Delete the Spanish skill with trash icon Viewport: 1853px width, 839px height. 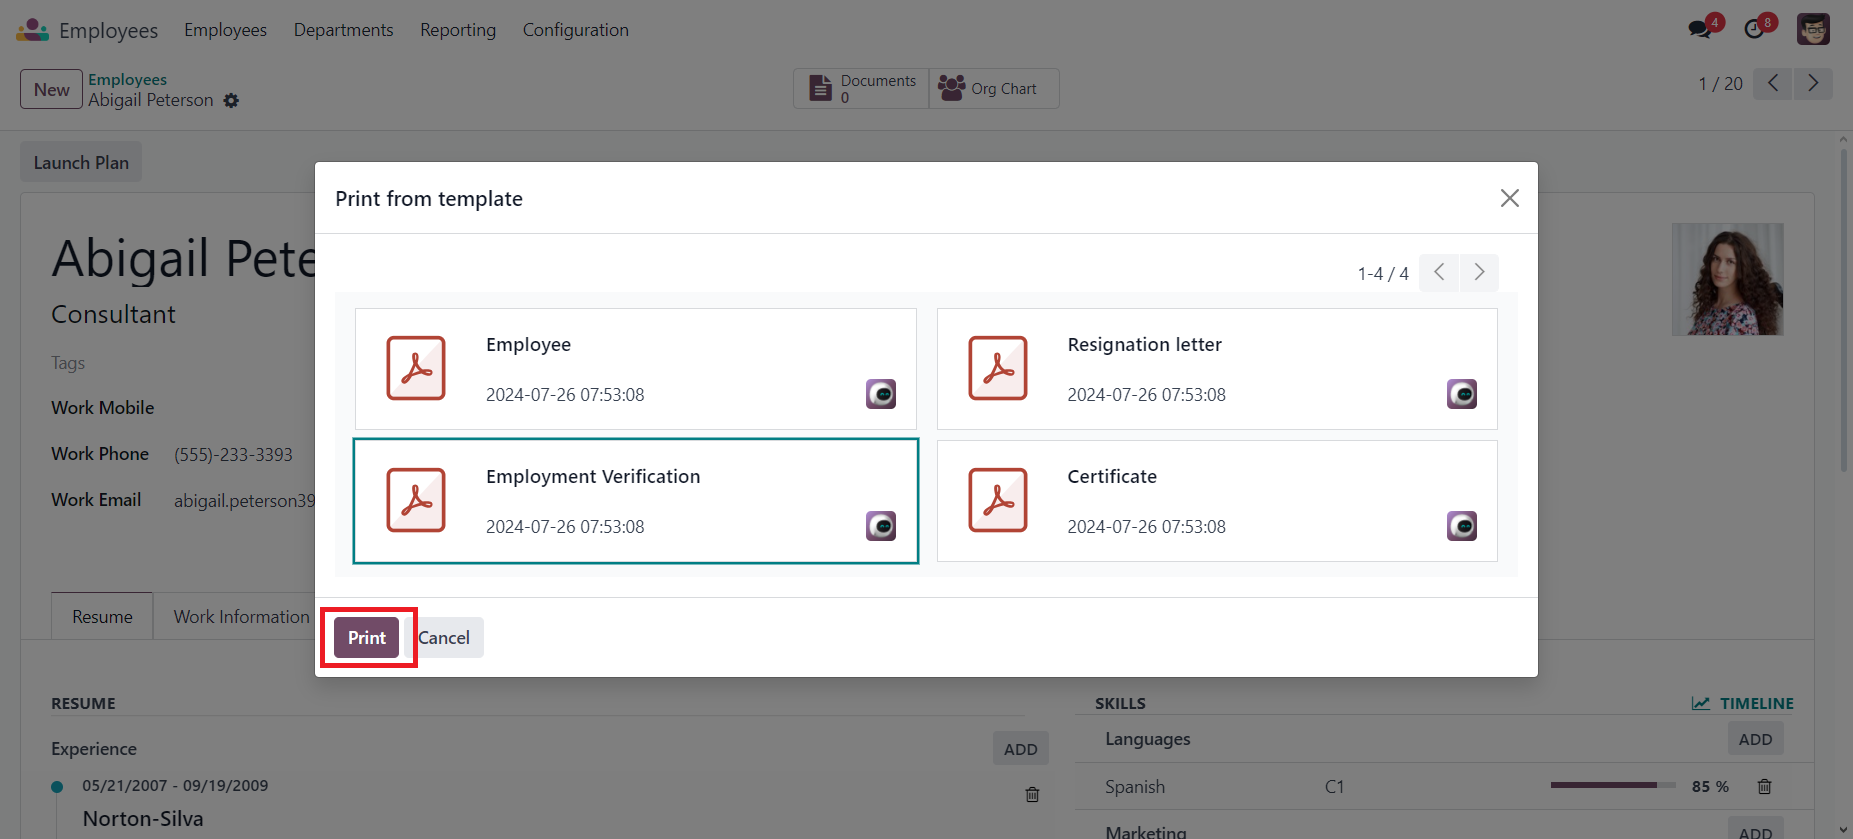(1764, 787)
